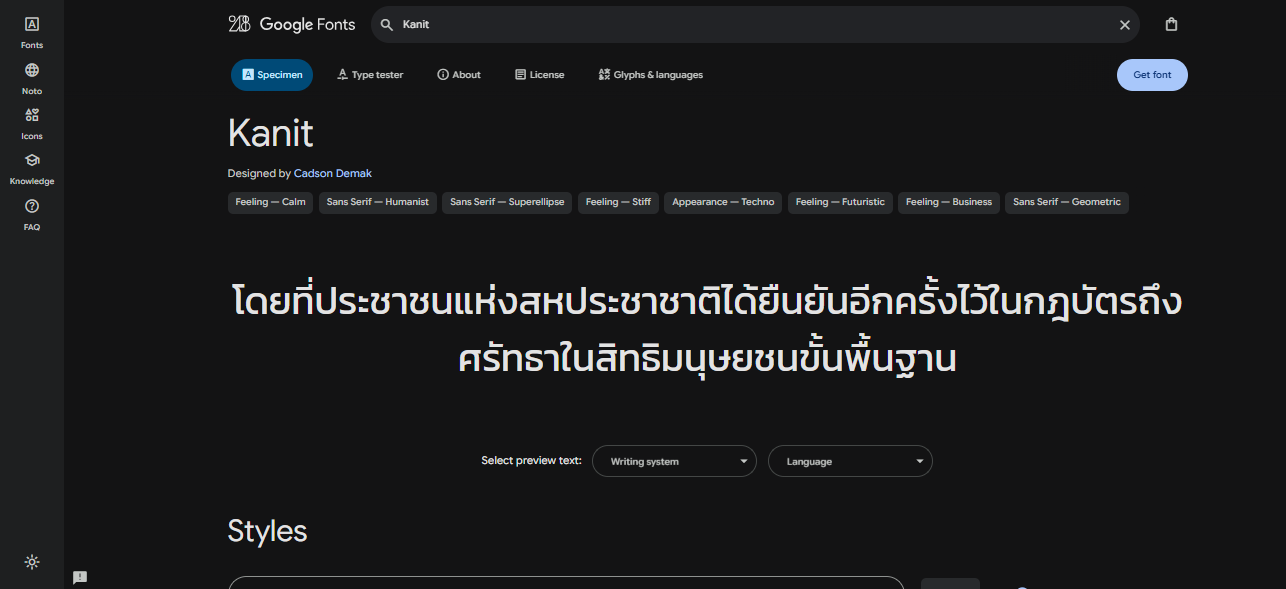Toggle the light/dark theme sun icon
Screen dimensions: 1286x589
32,562
